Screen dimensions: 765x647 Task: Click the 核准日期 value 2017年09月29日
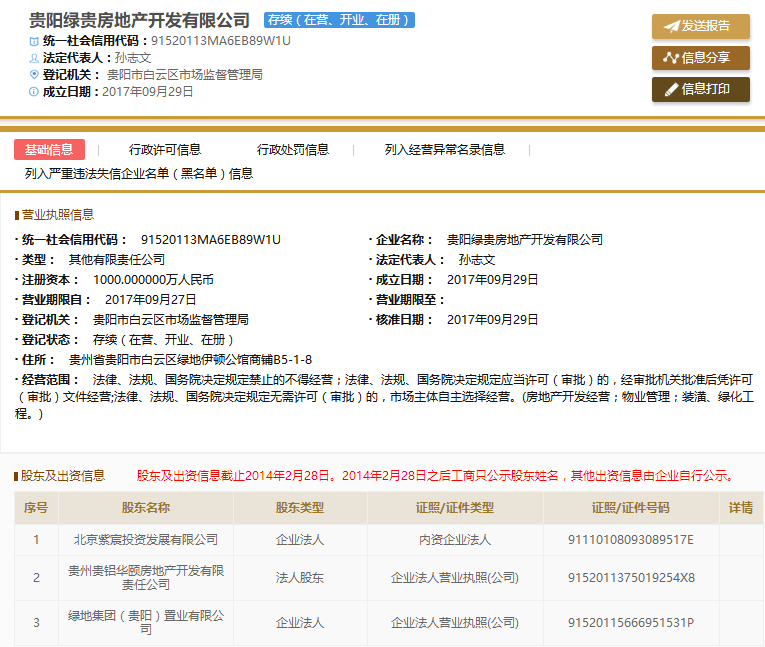492,320
